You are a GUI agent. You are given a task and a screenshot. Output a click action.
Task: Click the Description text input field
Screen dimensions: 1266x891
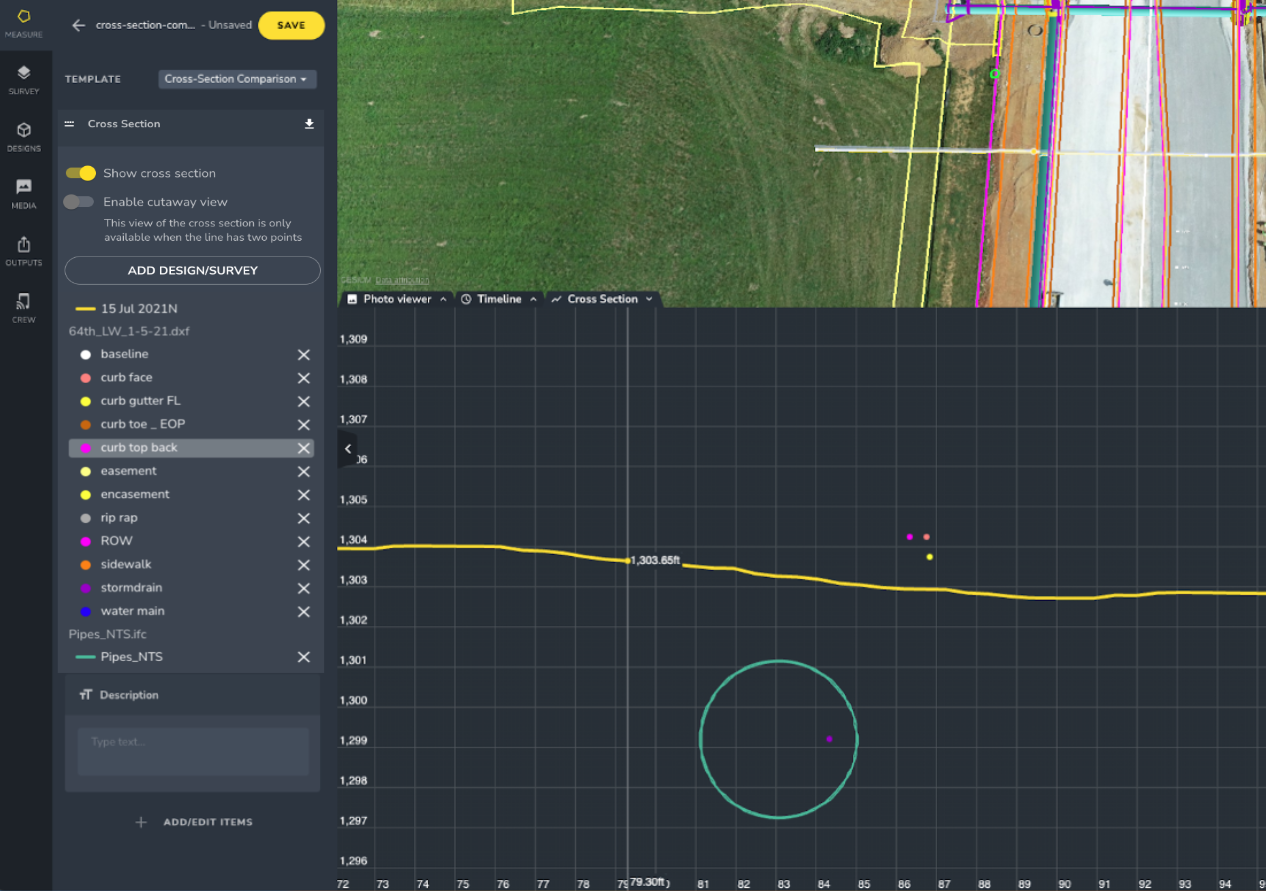point(192,751)
